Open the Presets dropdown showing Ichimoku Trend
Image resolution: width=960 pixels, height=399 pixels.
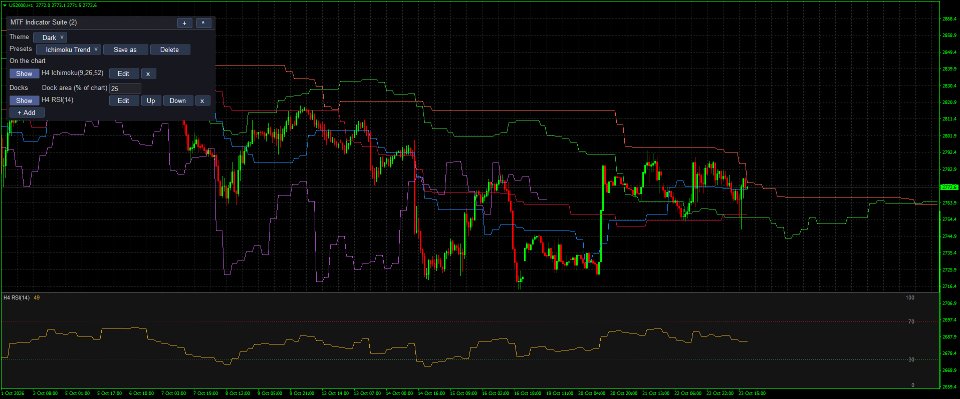click(x=69, y=50)
